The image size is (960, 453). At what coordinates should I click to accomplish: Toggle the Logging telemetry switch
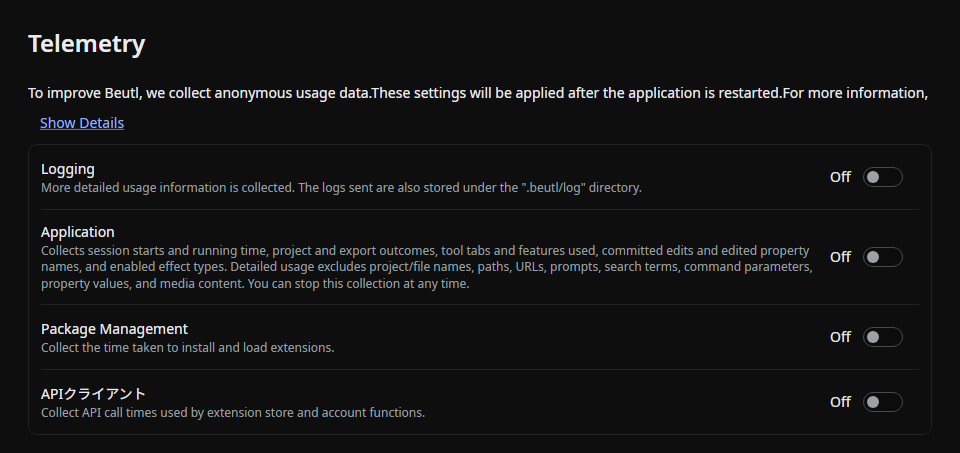tap(882, 177)
